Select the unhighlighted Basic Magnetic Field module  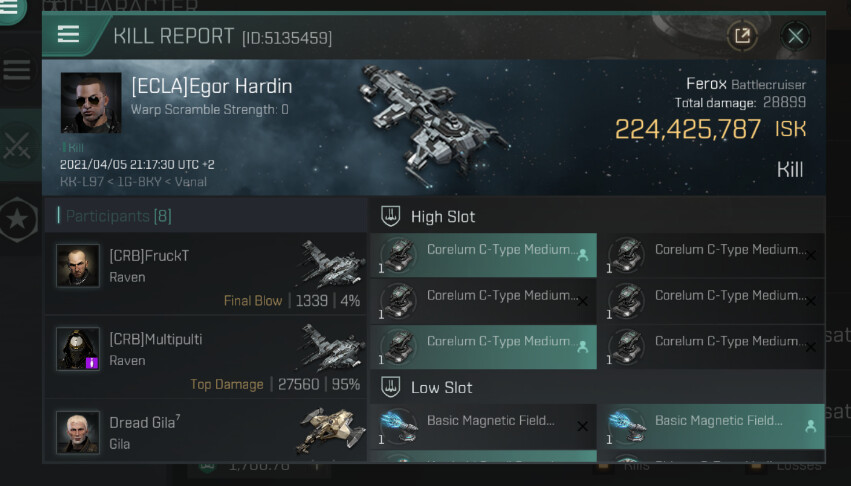(x=484, y=426)
